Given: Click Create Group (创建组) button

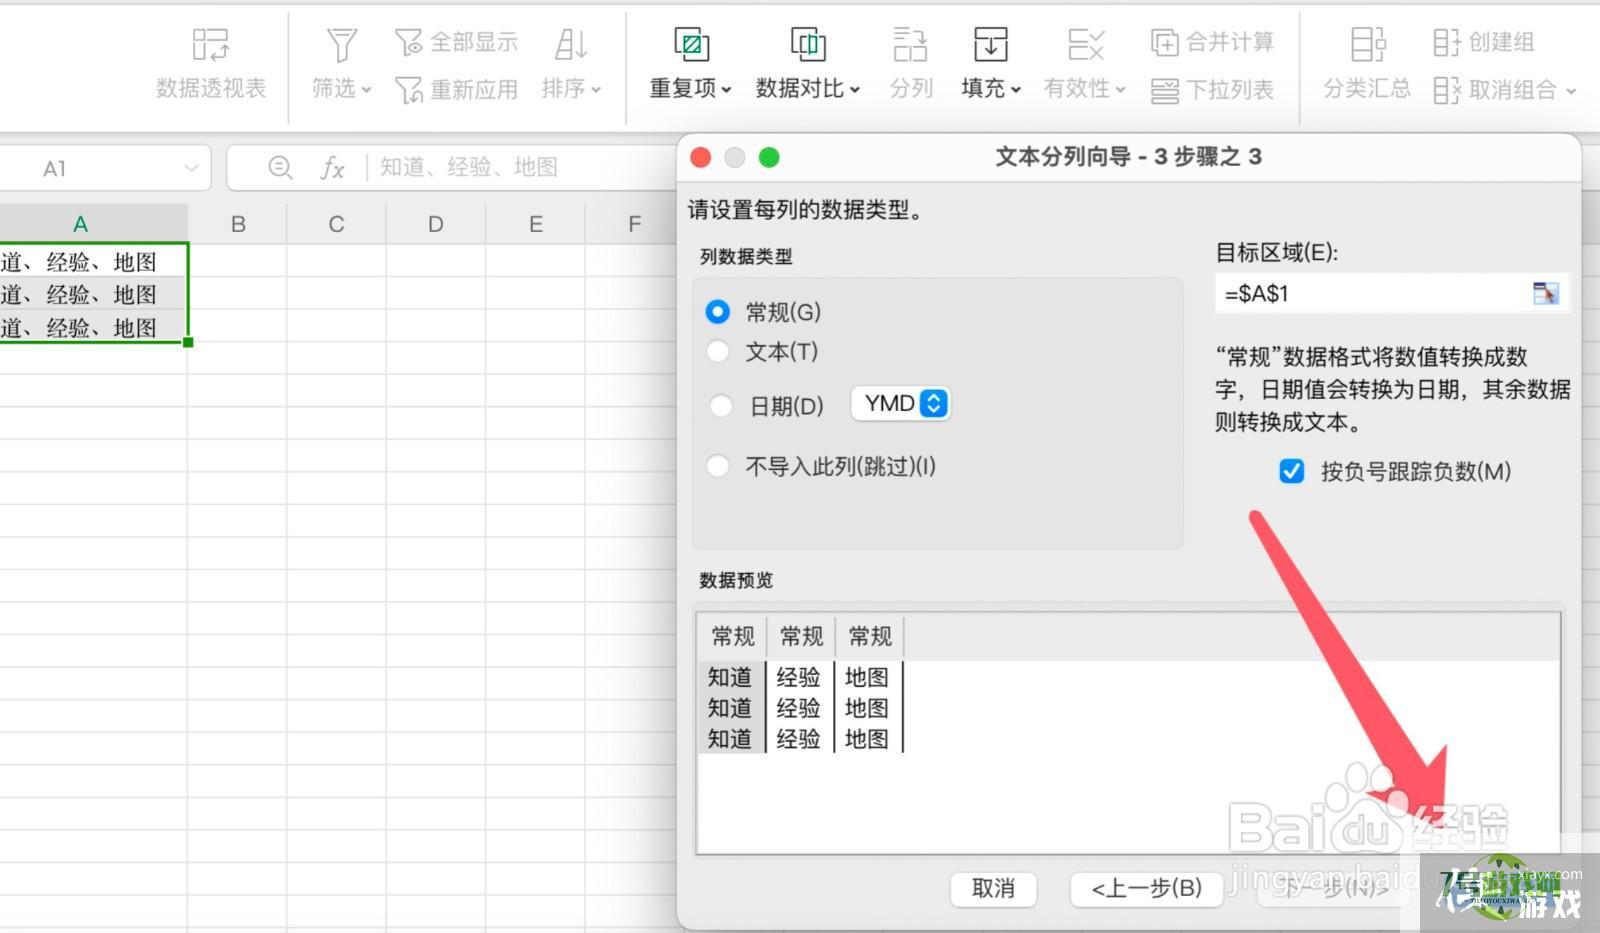Looking at the screenshot, I should pyautogui.click(x=1483, y=42).
